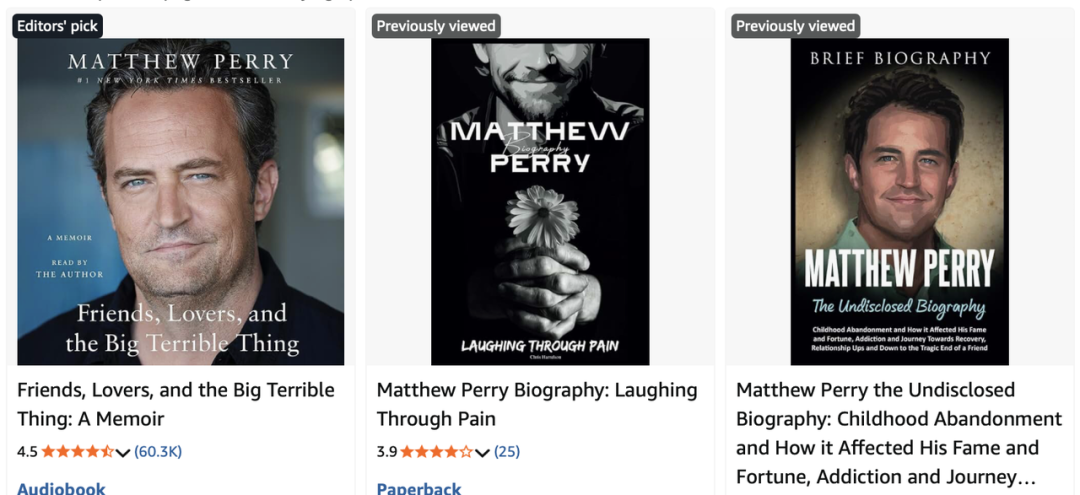Expand rating breakdown chevron next to 3.9 stars
Viewport: 1080px width, 495px height.
pyautogui.click(x=482, y=453)
